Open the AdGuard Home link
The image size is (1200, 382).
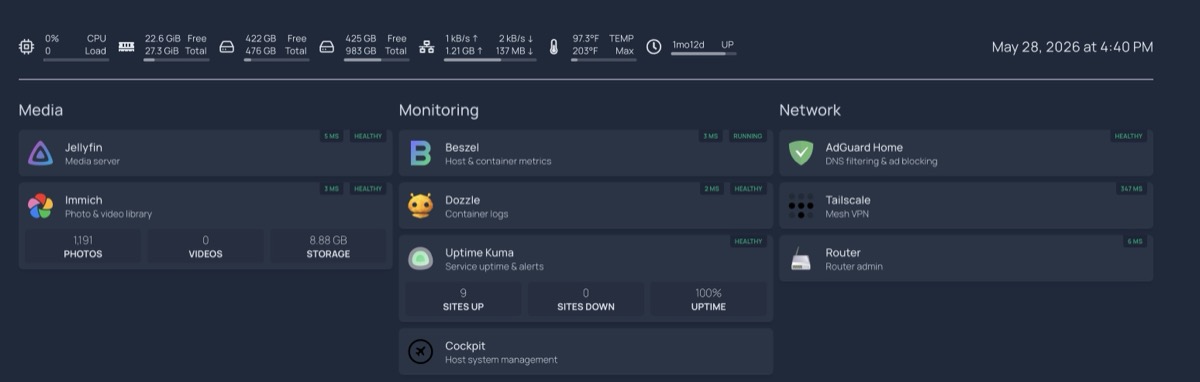point(966,153)
